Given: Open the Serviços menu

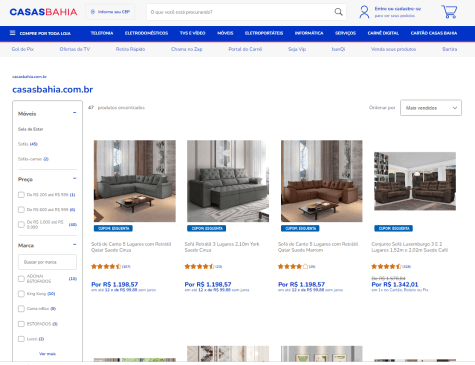Looking at the screenshot, I should pos(345,33).
